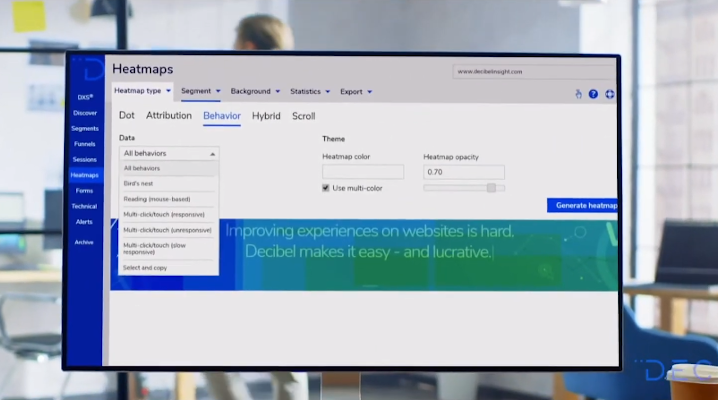Choose Select and copy option

coord(169,268)
